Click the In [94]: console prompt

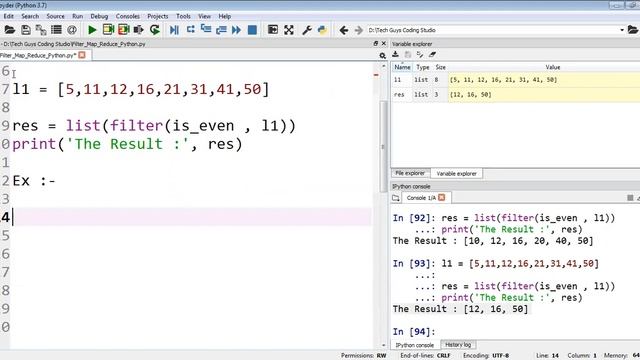point(414,332)
